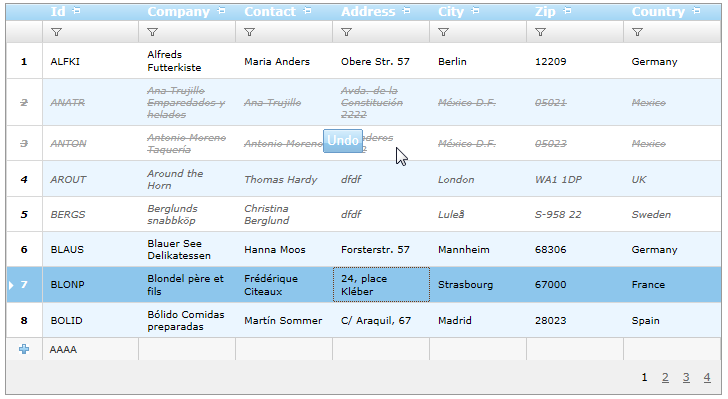Pin the Zip column

click(x=567, y=10)
